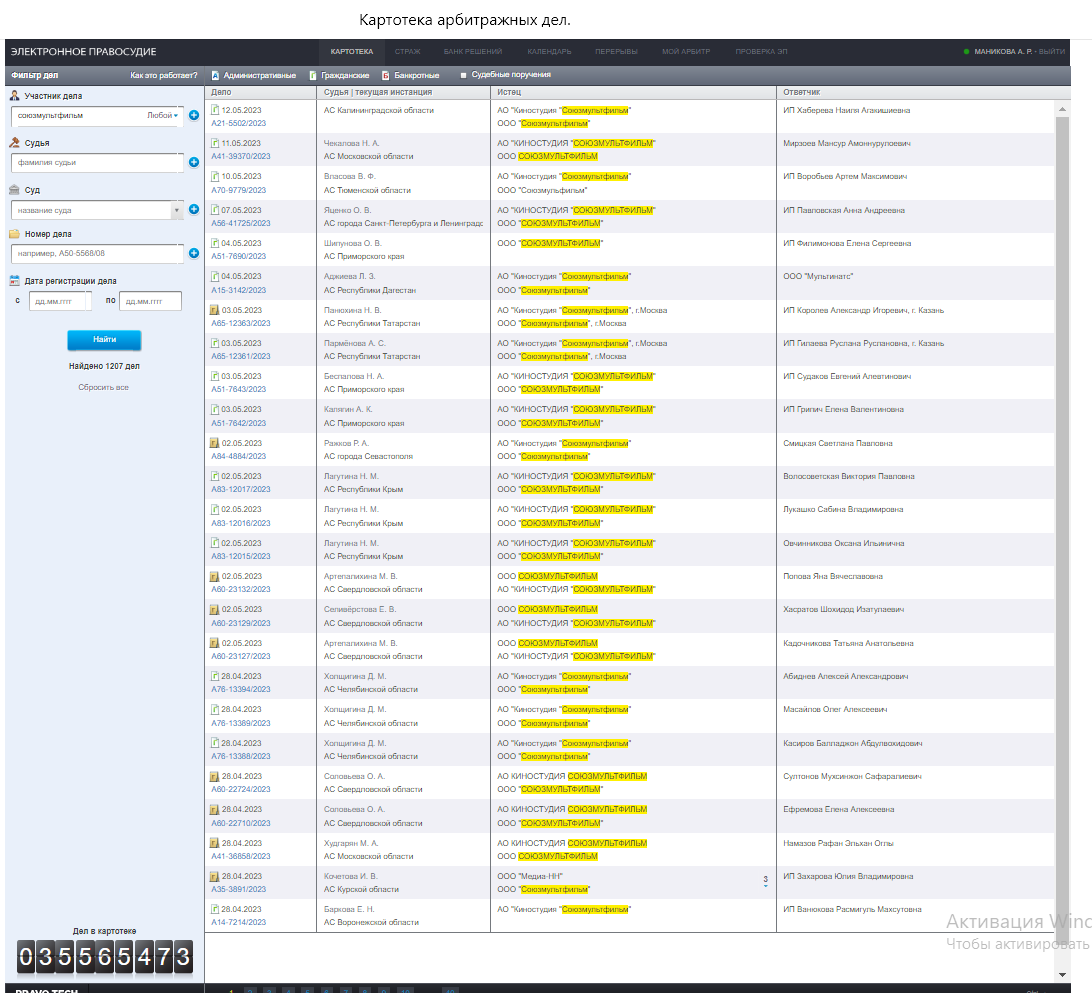Open case link A41-39370/2023
Screen dimensions: 1092x993
pyautogui.click(x=241, y=157)
